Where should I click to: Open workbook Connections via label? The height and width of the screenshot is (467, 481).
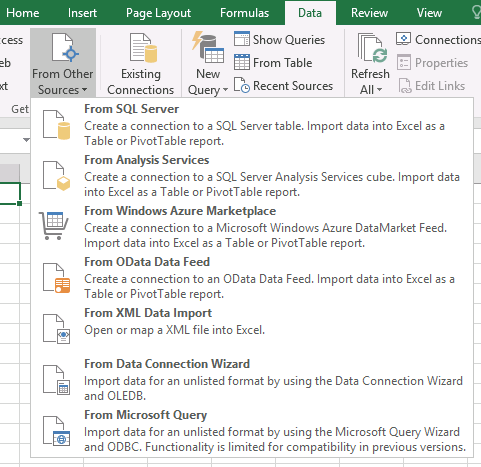click(448, 40)
